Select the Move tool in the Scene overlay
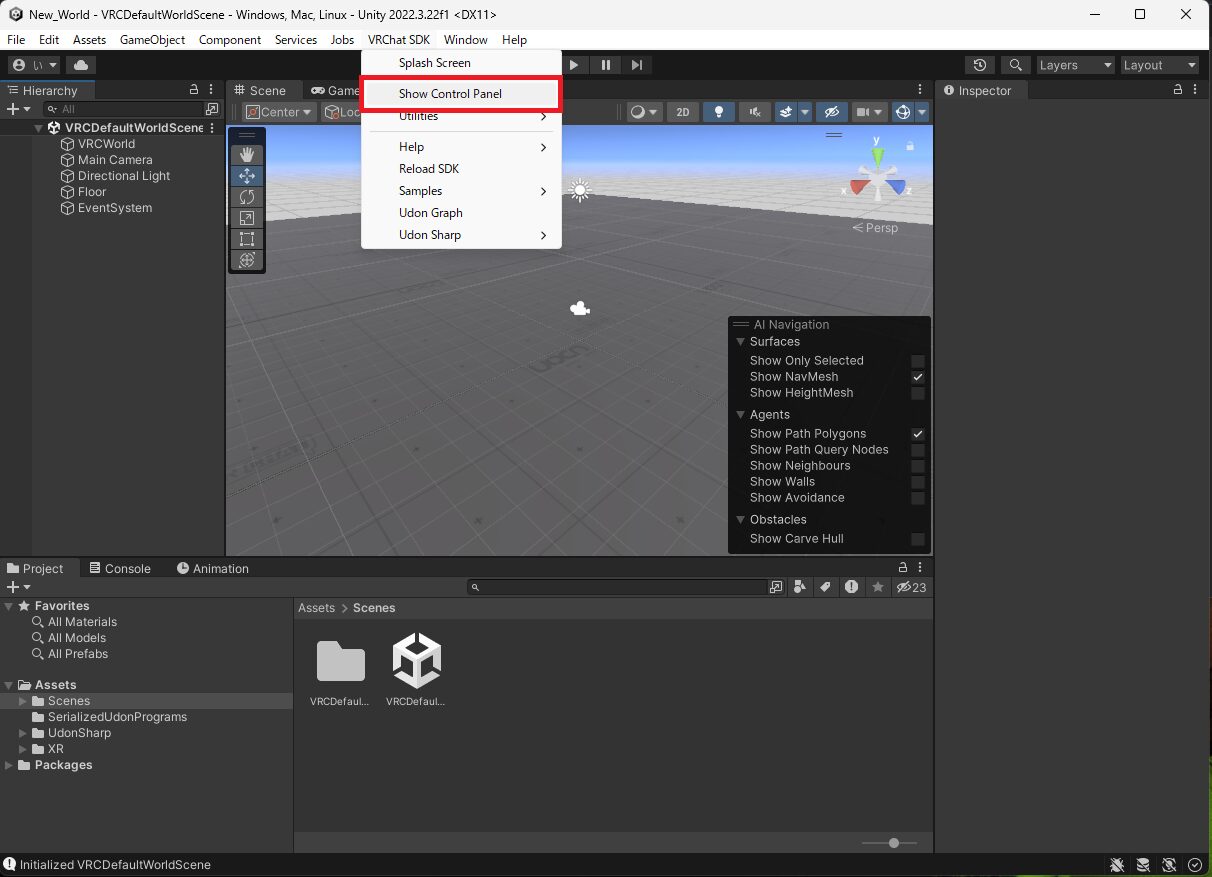 (x=247, y=175)
